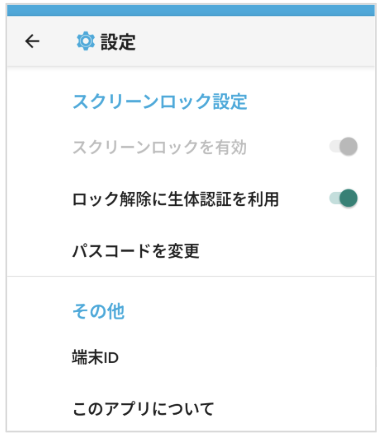The image size is (384, 438).
Task: Click the grey knob of screen lock switch
Action: [349, 147]
